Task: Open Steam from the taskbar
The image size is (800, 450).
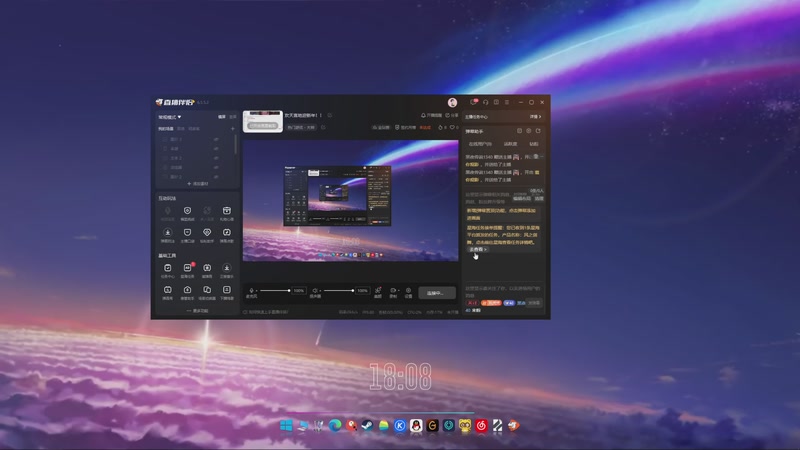Action: (367, 426)
